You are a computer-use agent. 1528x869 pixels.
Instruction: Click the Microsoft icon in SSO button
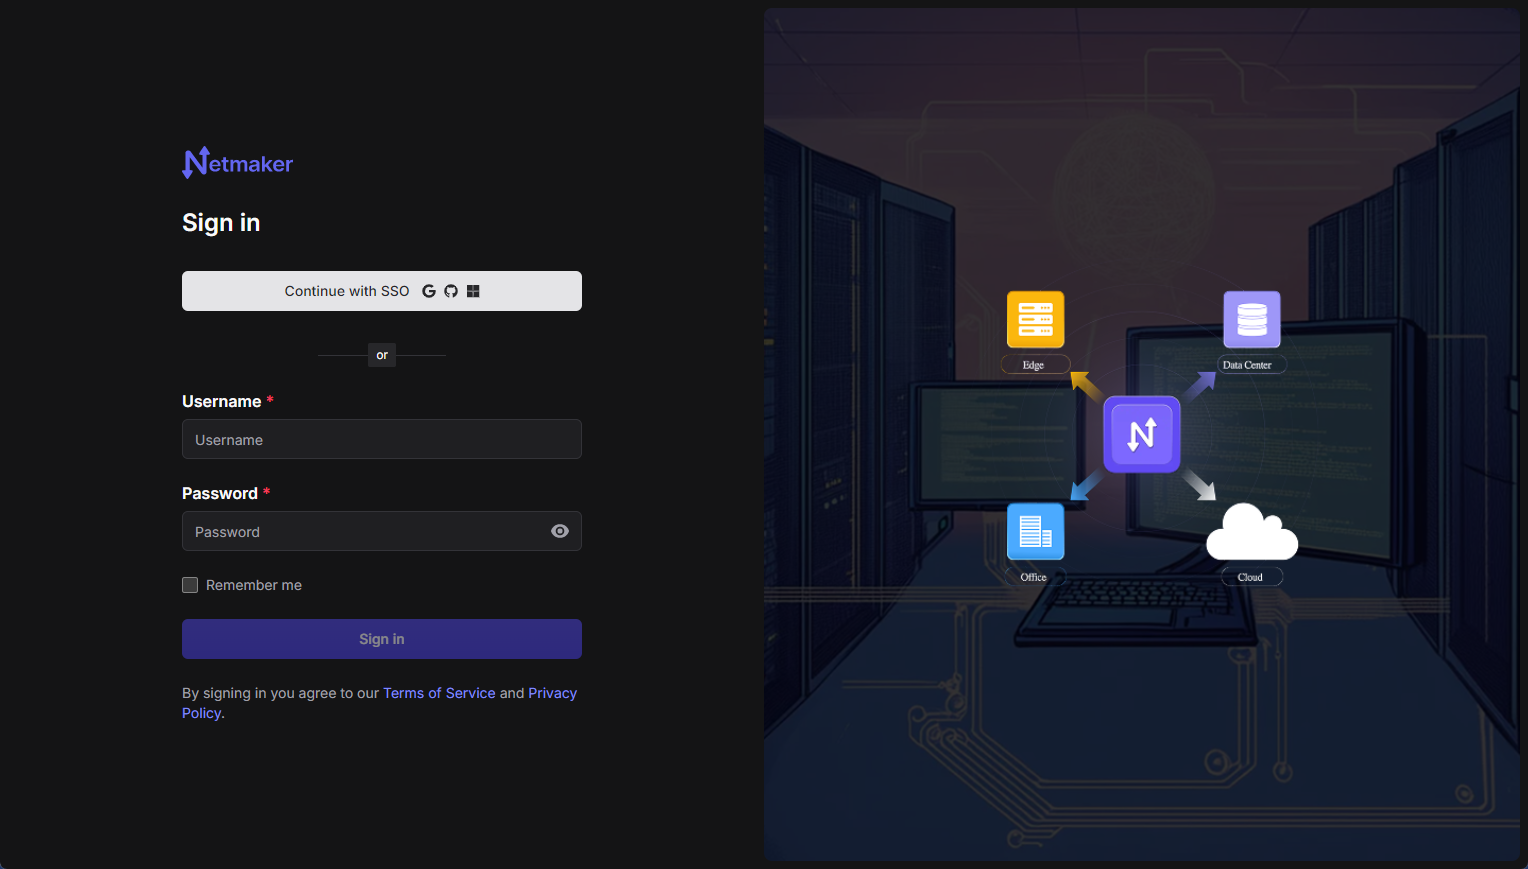pos(473,291)
